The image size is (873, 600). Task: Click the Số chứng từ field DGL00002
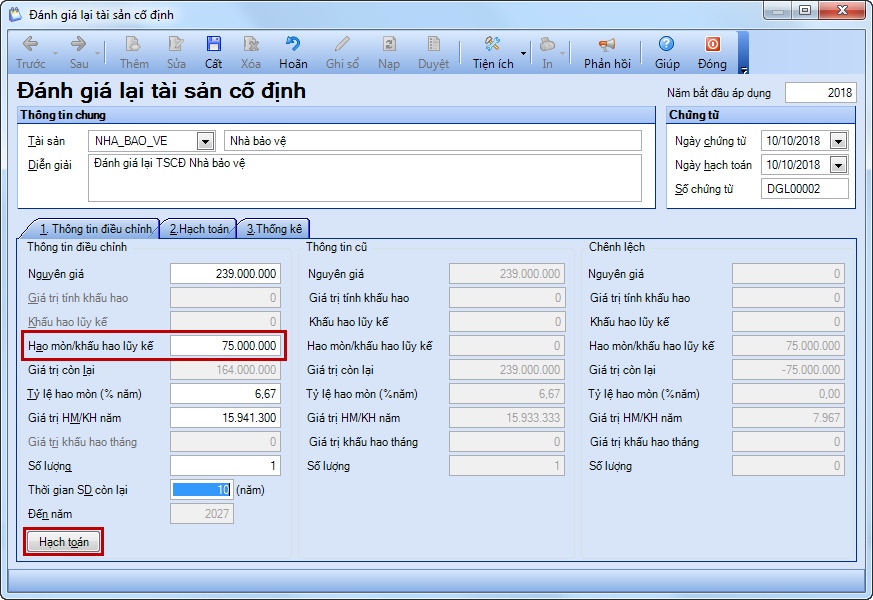pyautogui.click(x=805, y=189)
